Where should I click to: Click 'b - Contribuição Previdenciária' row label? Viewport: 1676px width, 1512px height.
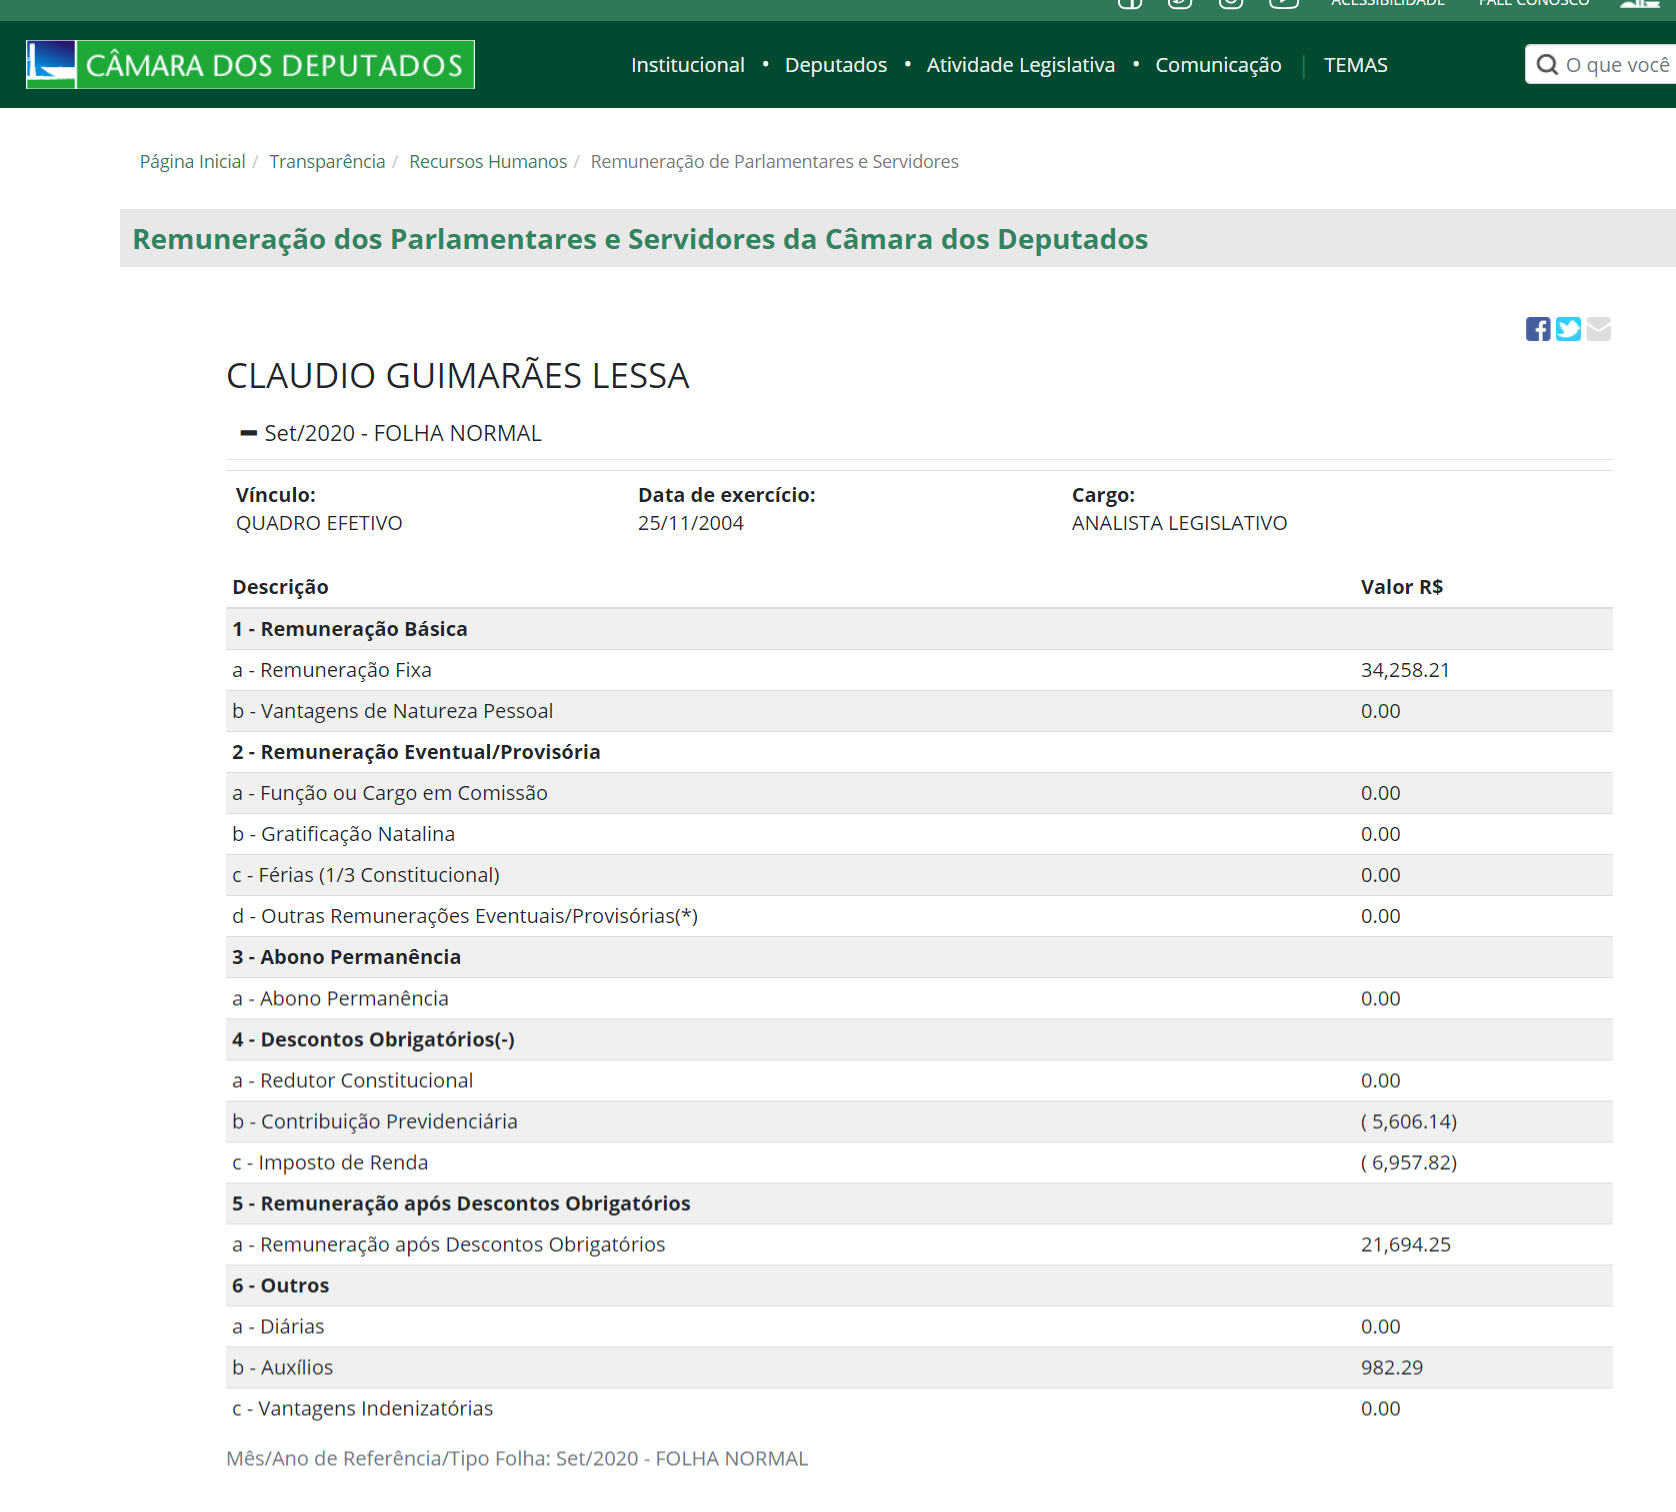(x=375, y=1121)
